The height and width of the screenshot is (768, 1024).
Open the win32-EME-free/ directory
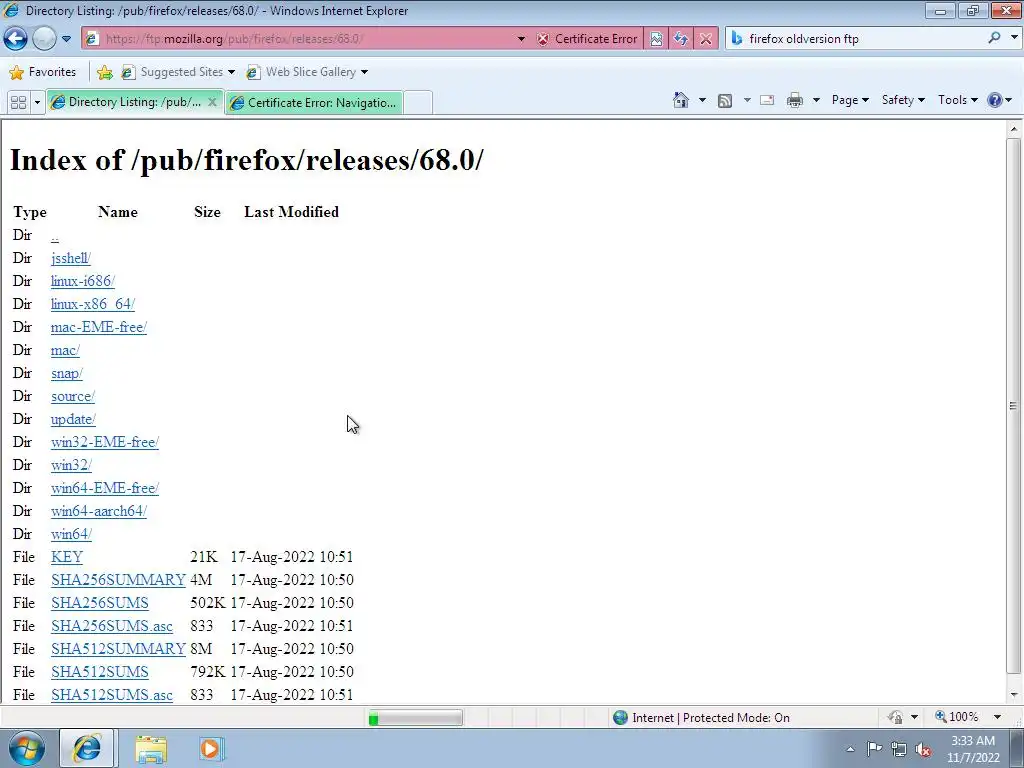click(x=105, y=442)
